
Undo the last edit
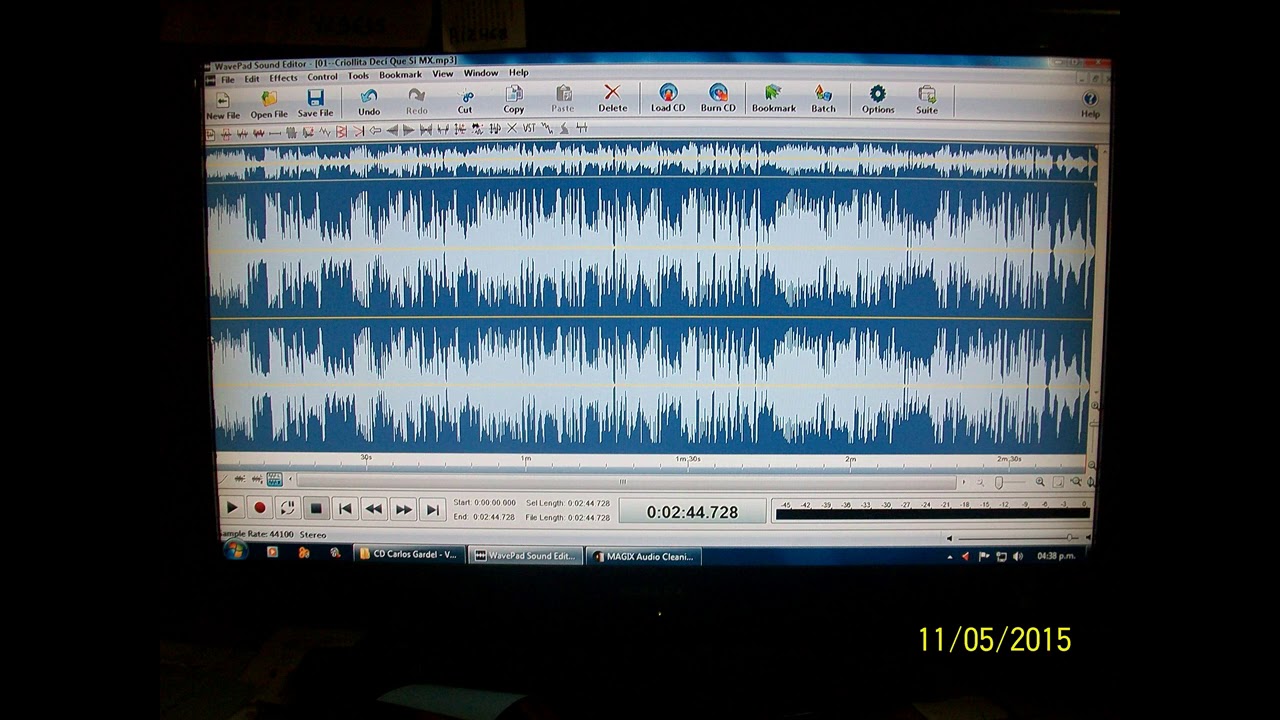point(369,102)
